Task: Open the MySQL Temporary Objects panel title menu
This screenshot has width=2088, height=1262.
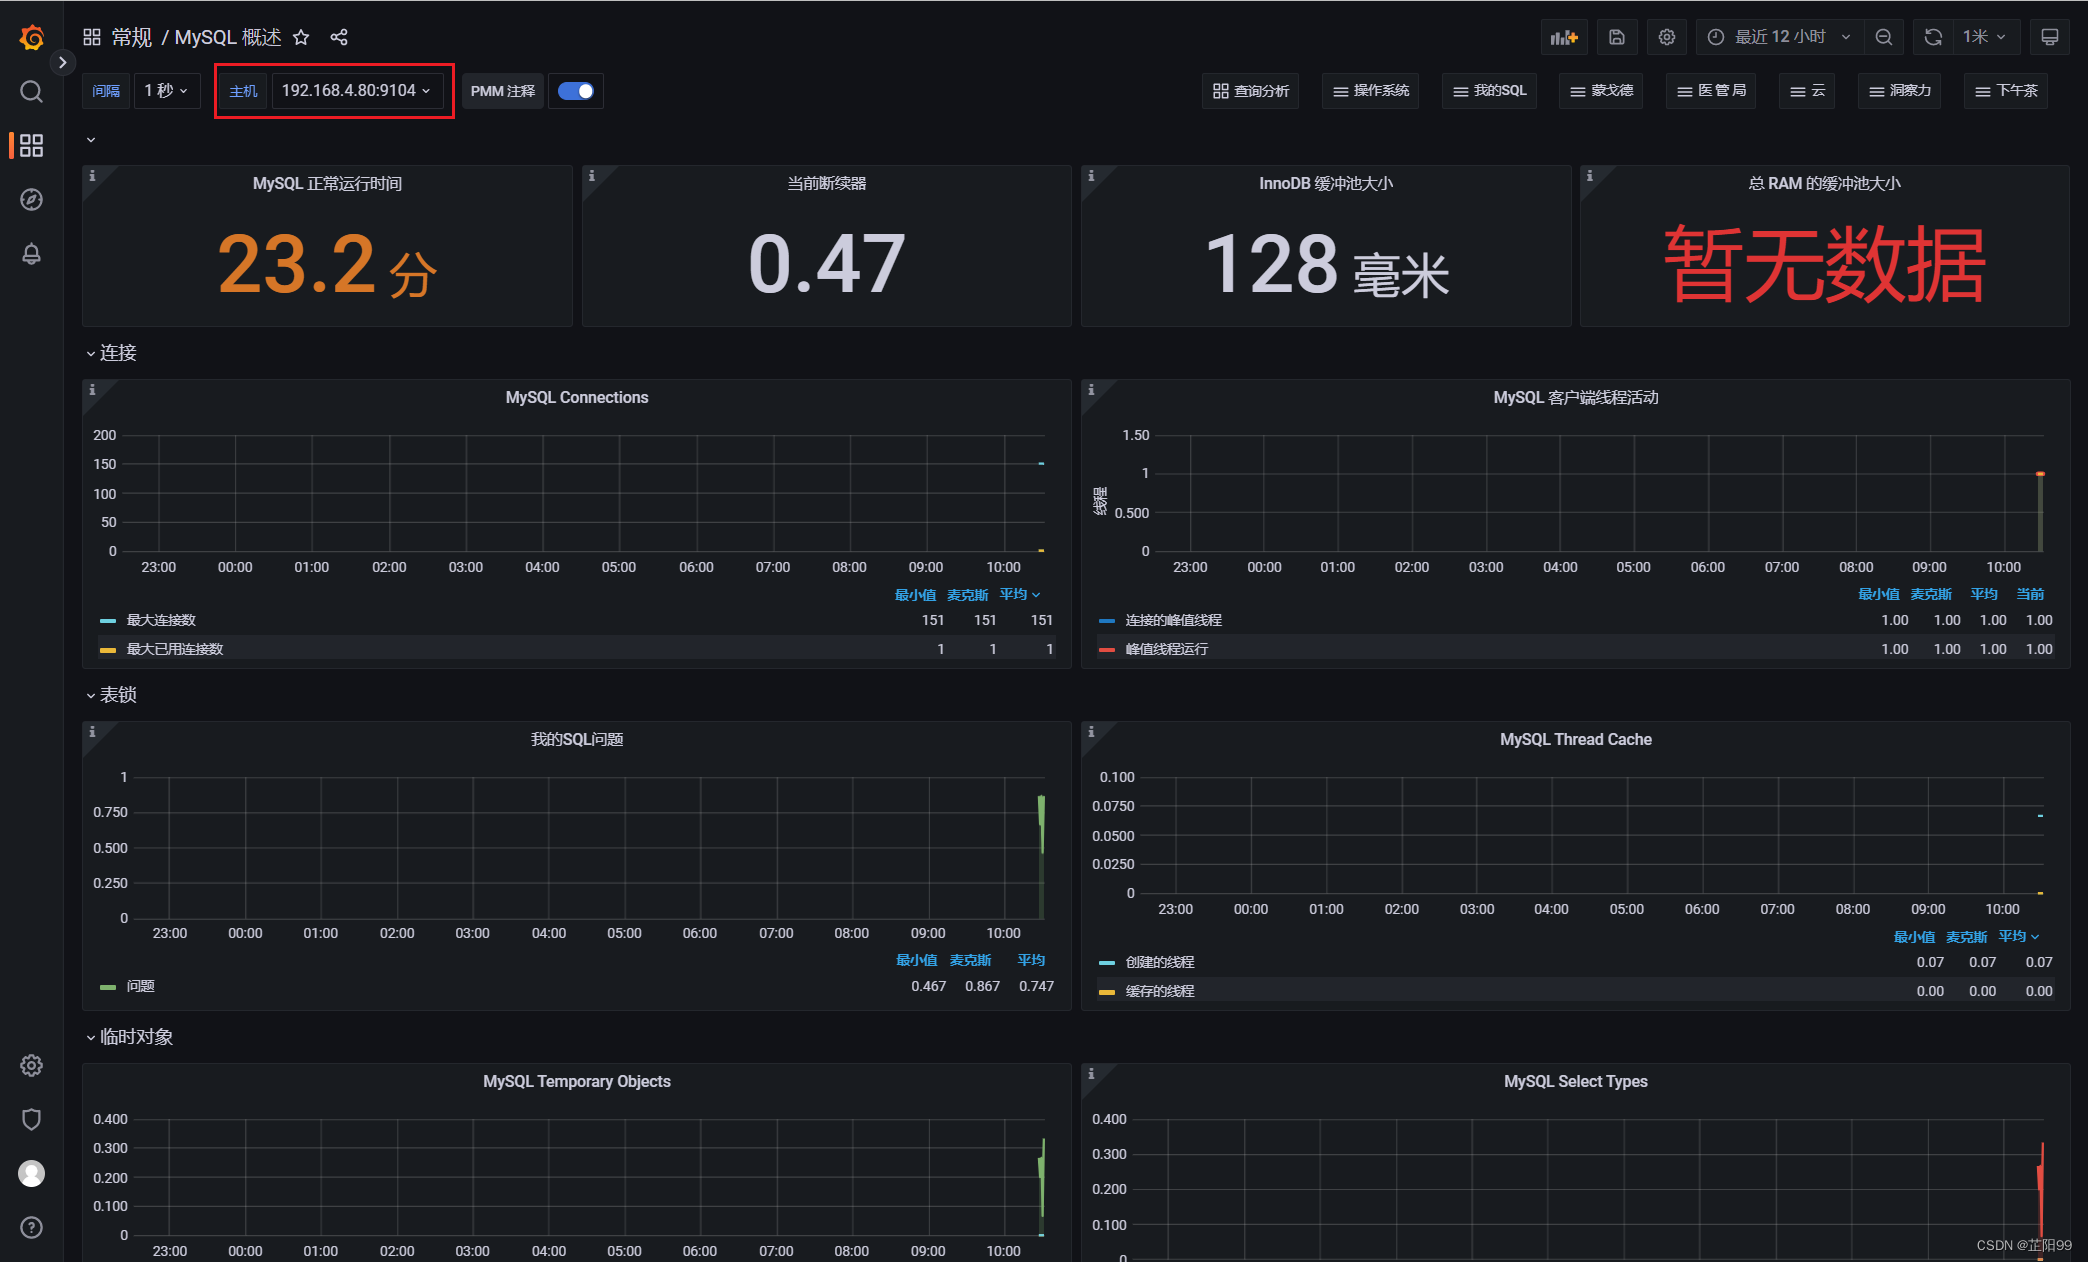Action: click(577, 1081)
